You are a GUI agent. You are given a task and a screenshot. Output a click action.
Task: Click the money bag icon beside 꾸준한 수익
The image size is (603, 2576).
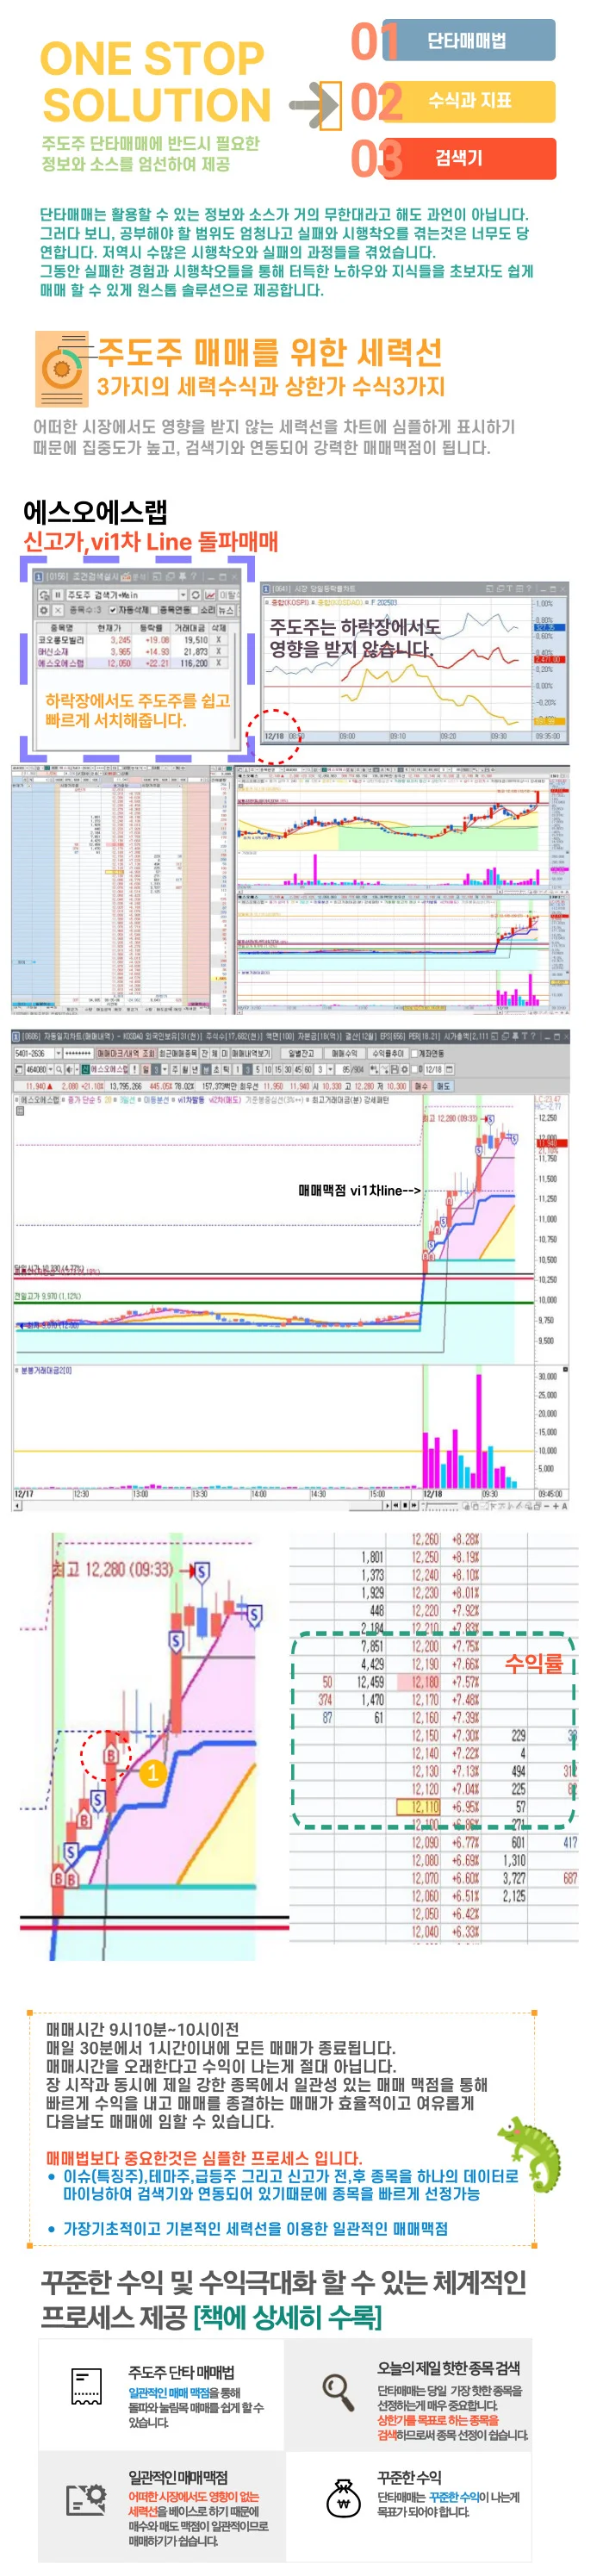pos(343,2498)
